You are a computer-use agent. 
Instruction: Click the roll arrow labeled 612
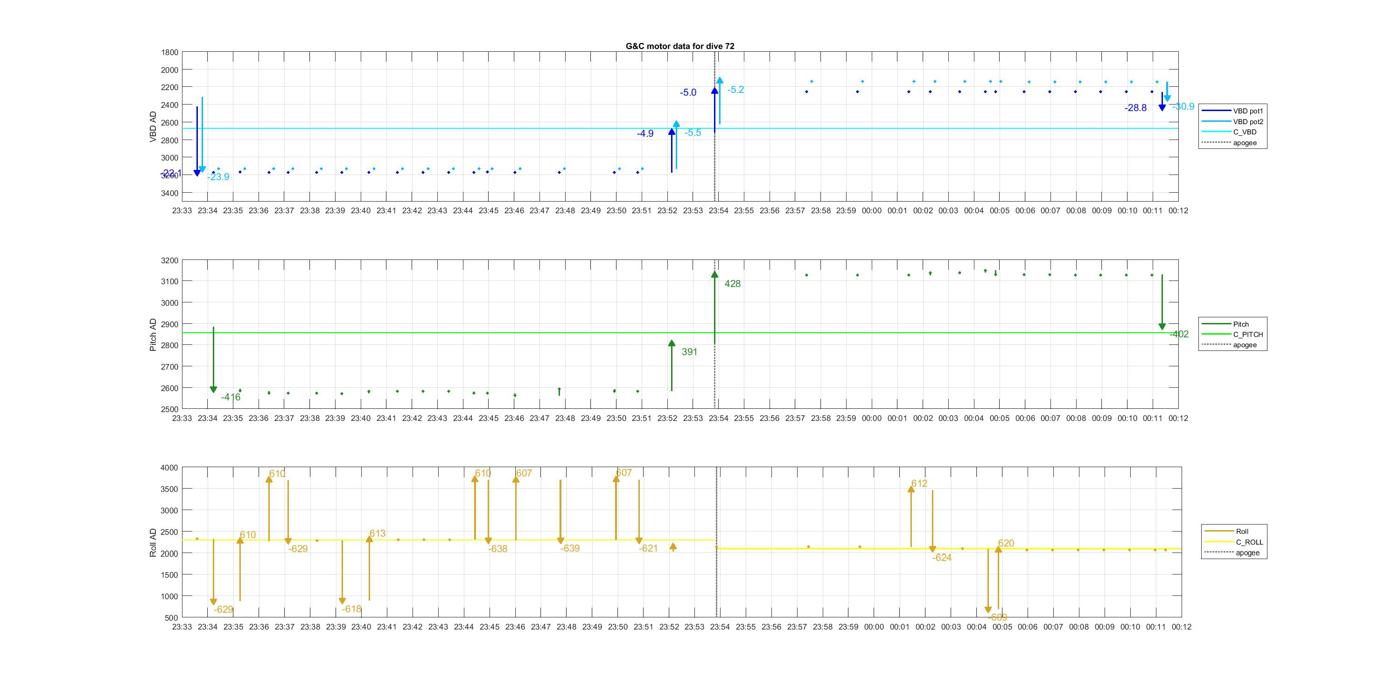click(911, 516)
